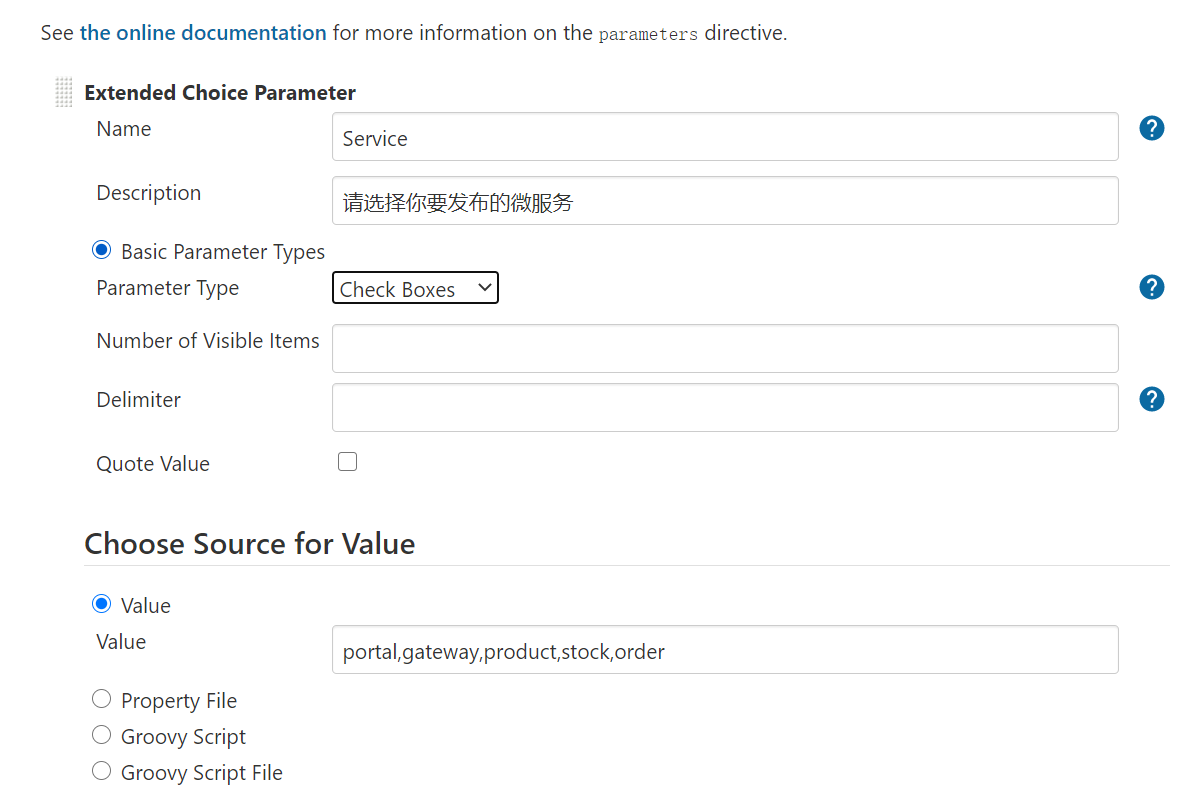The height and width of the screenshot is (803, 1192).
Task: Choose Groovy Script File radio option
Action: coord(101,771)
